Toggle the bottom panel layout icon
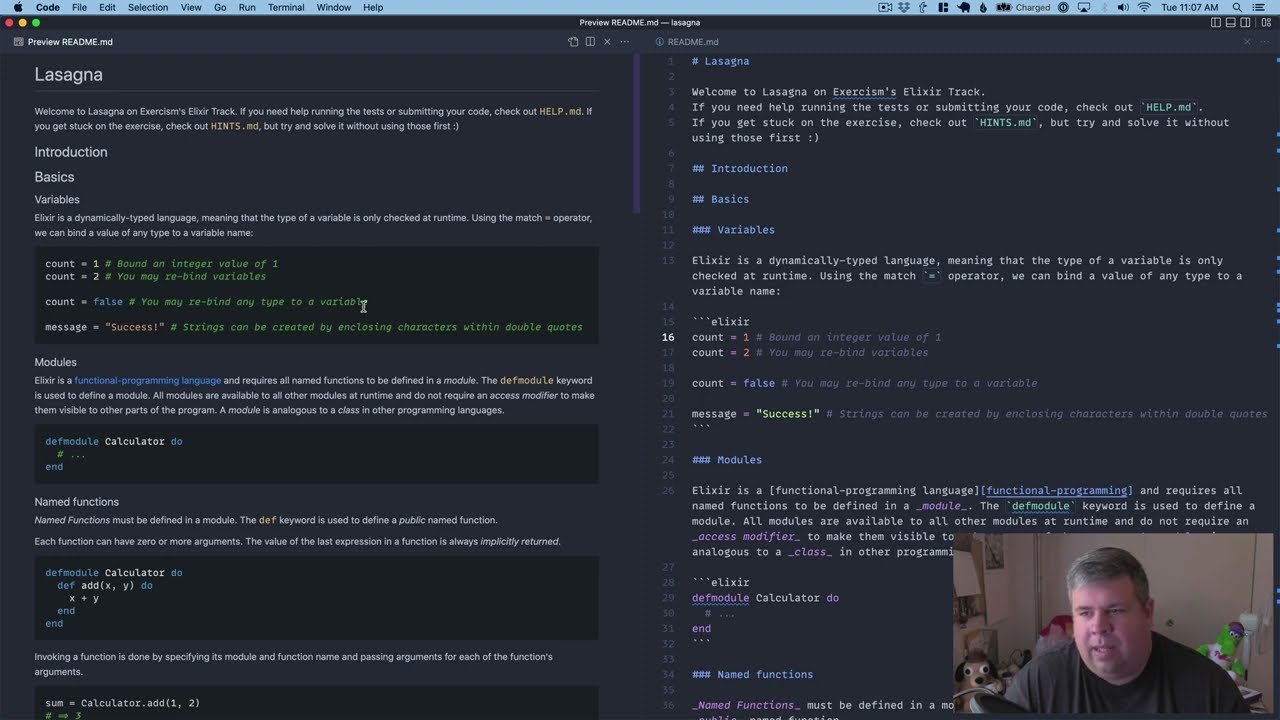The height and width of the screenshot is (720, 1280). pyautogui.click(x=1232, y=22)
